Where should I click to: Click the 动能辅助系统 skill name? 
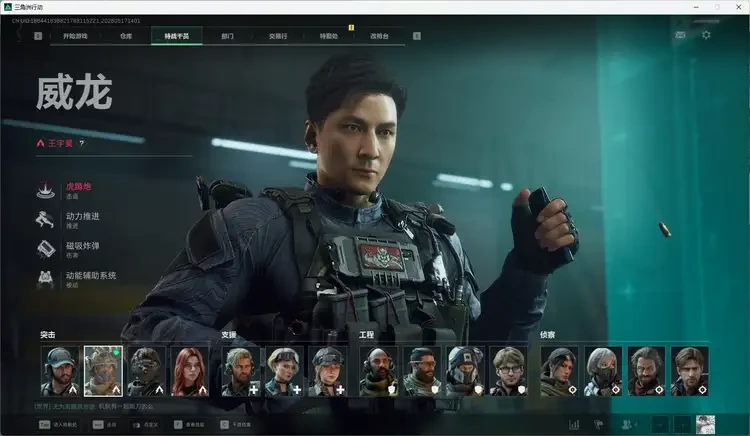tap(91, 275)
